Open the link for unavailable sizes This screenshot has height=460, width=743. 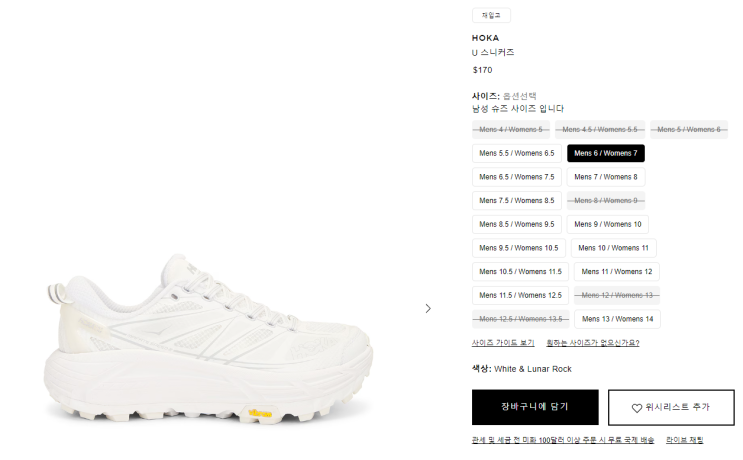[x=592, y=343]
